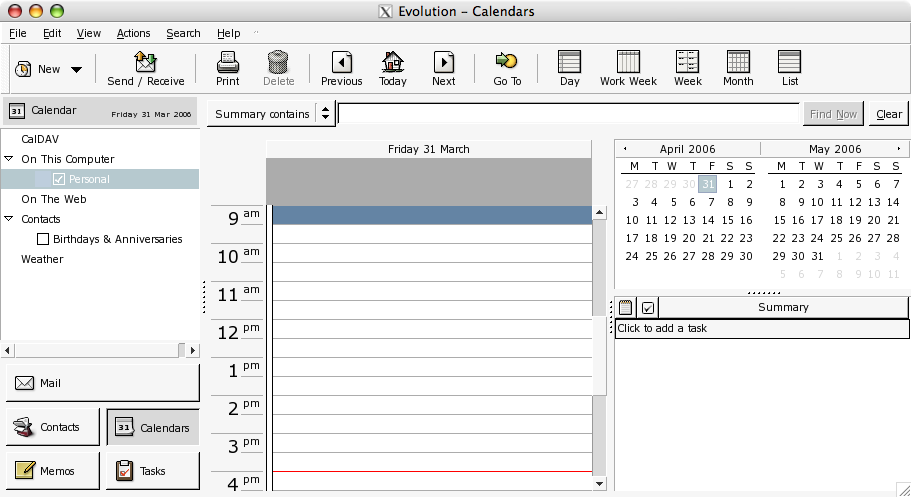Open Contacts component
911x497 pixels.
click(53, 427)
